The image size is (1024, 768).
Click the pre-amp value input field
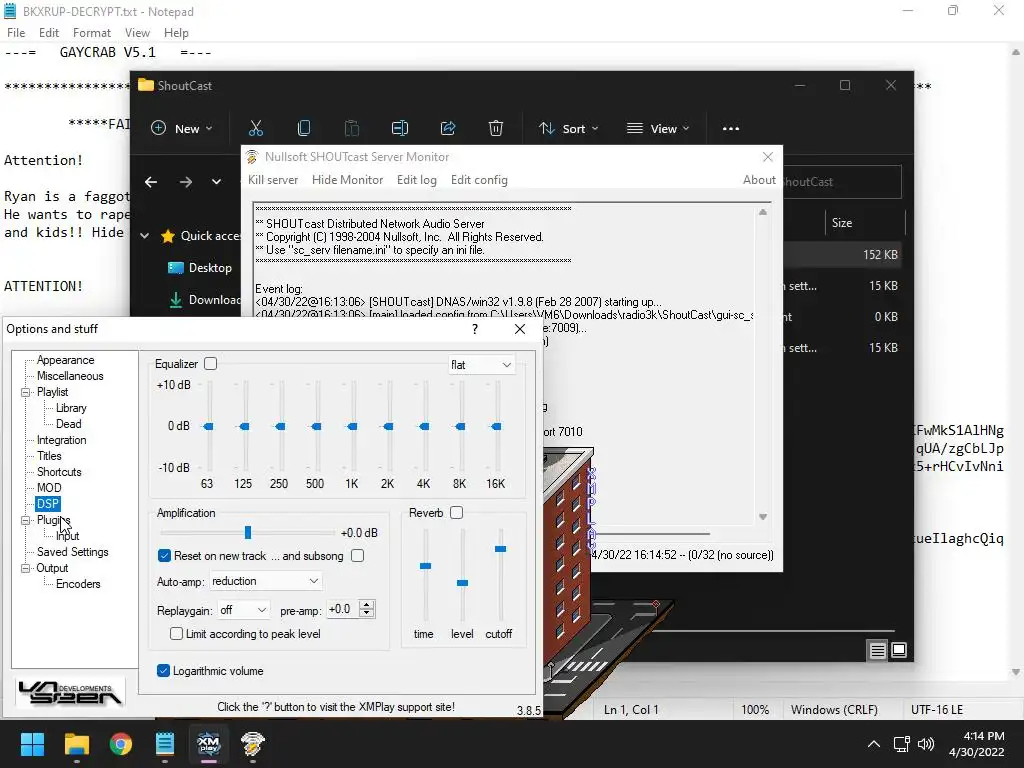pos(343,609)
